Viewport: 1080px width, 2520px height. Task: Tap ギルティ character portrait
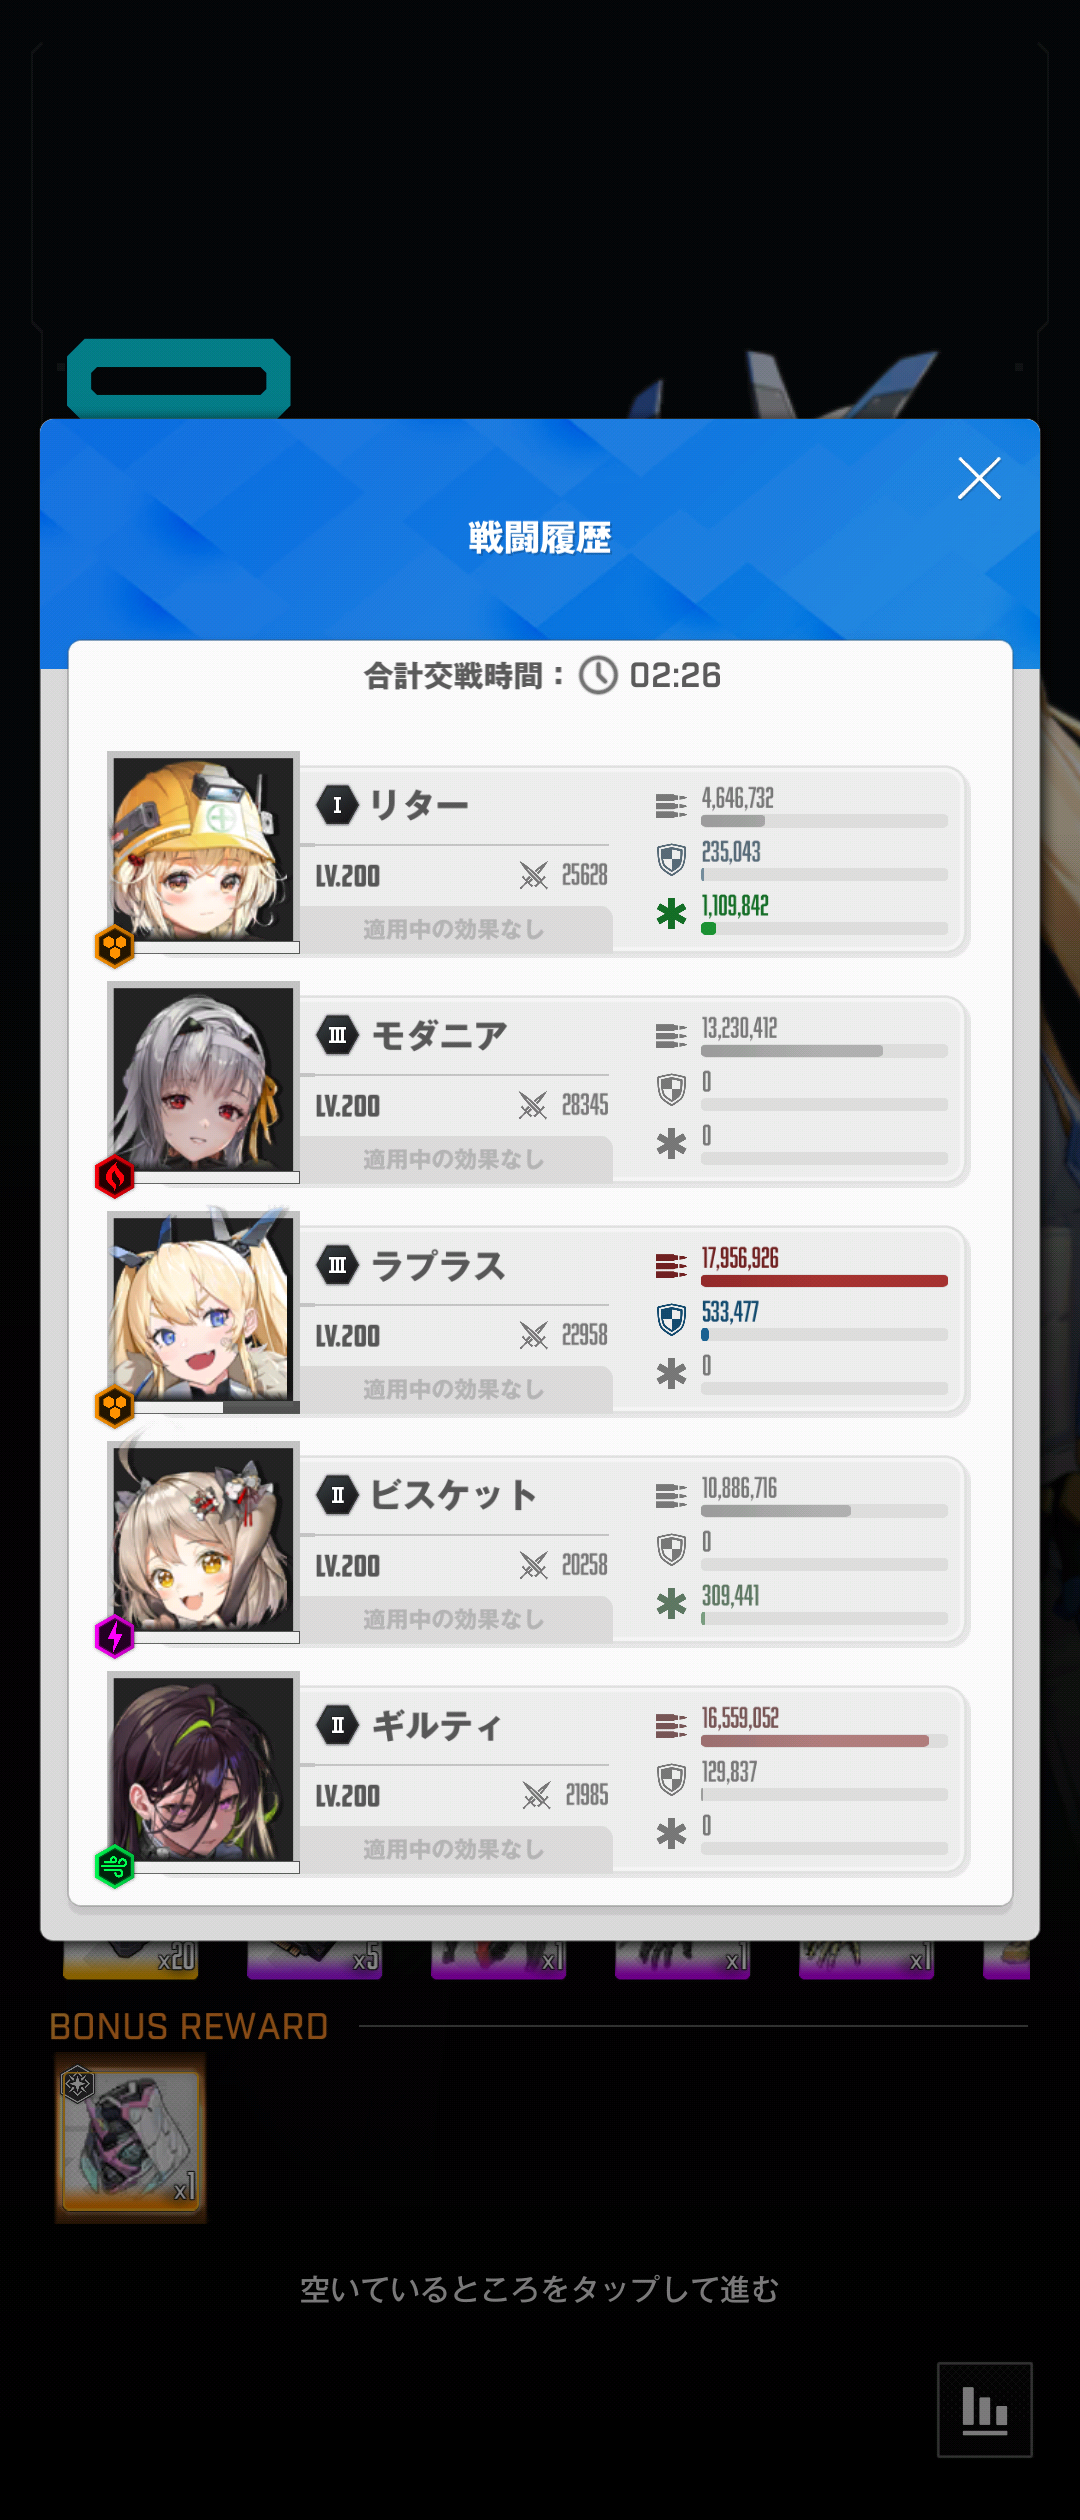point(203,1769)
